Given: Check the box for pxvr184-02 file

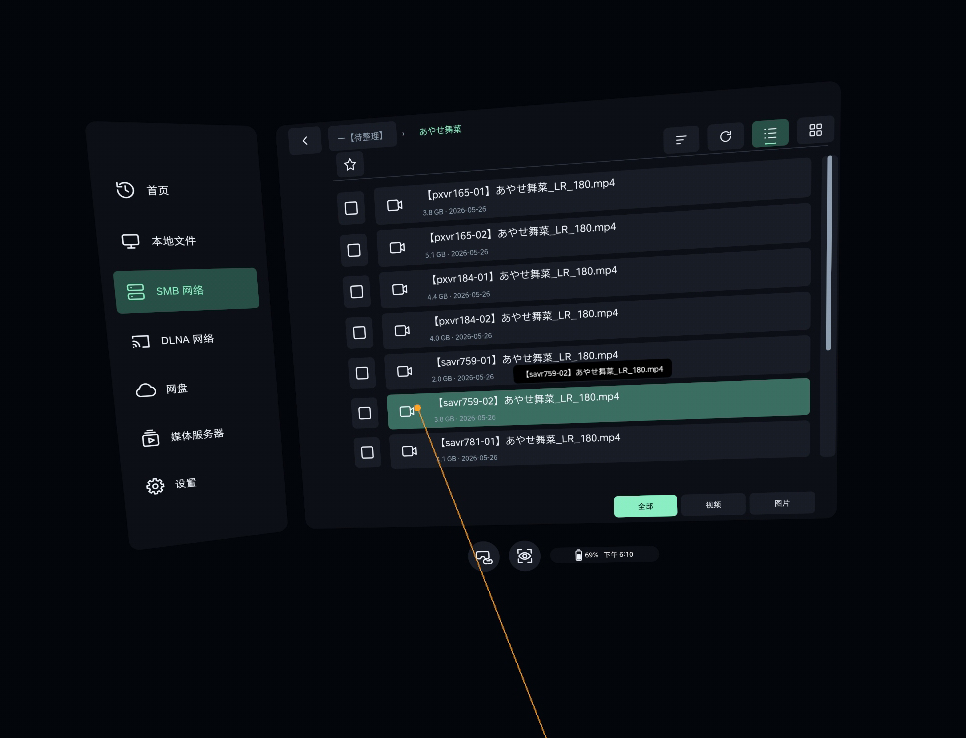Looking at the screenshot, I should (359, 333).
